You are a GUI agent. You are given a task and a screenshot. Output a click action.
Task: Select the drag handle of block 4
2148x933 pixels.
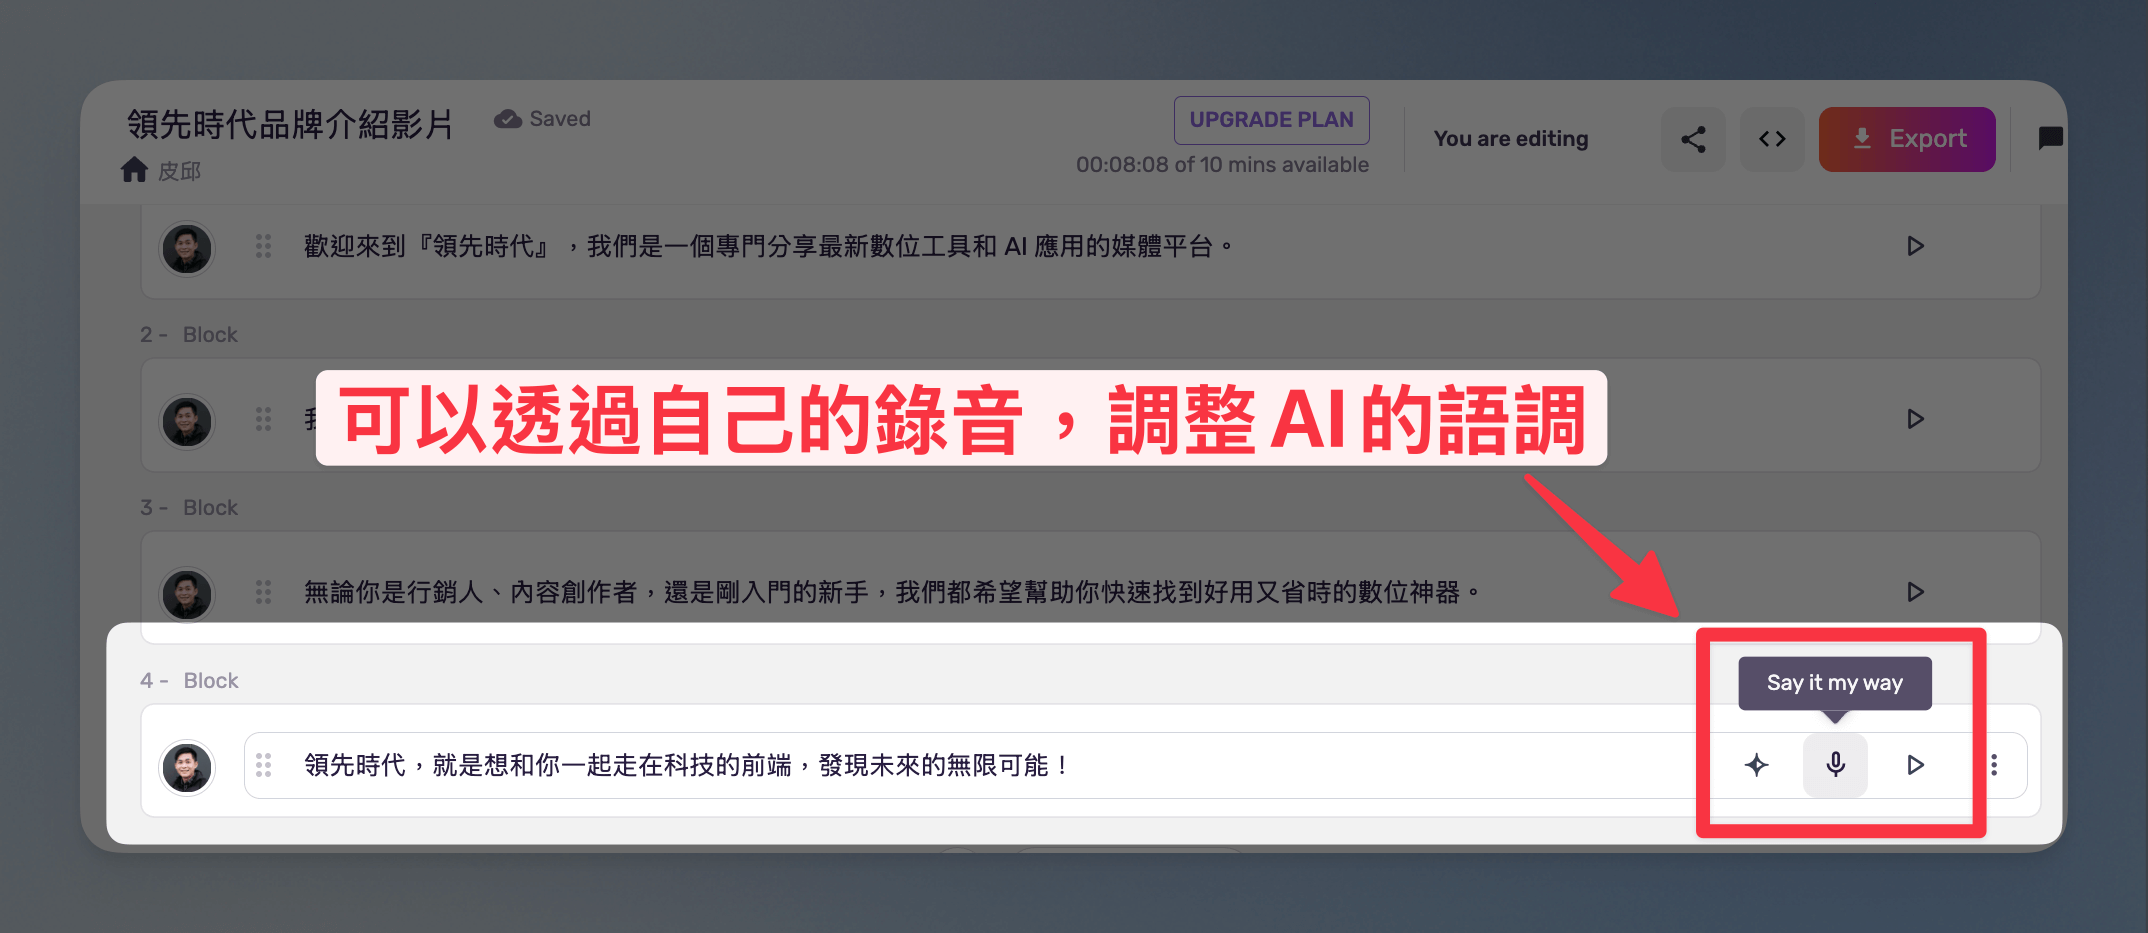point(263,765)
